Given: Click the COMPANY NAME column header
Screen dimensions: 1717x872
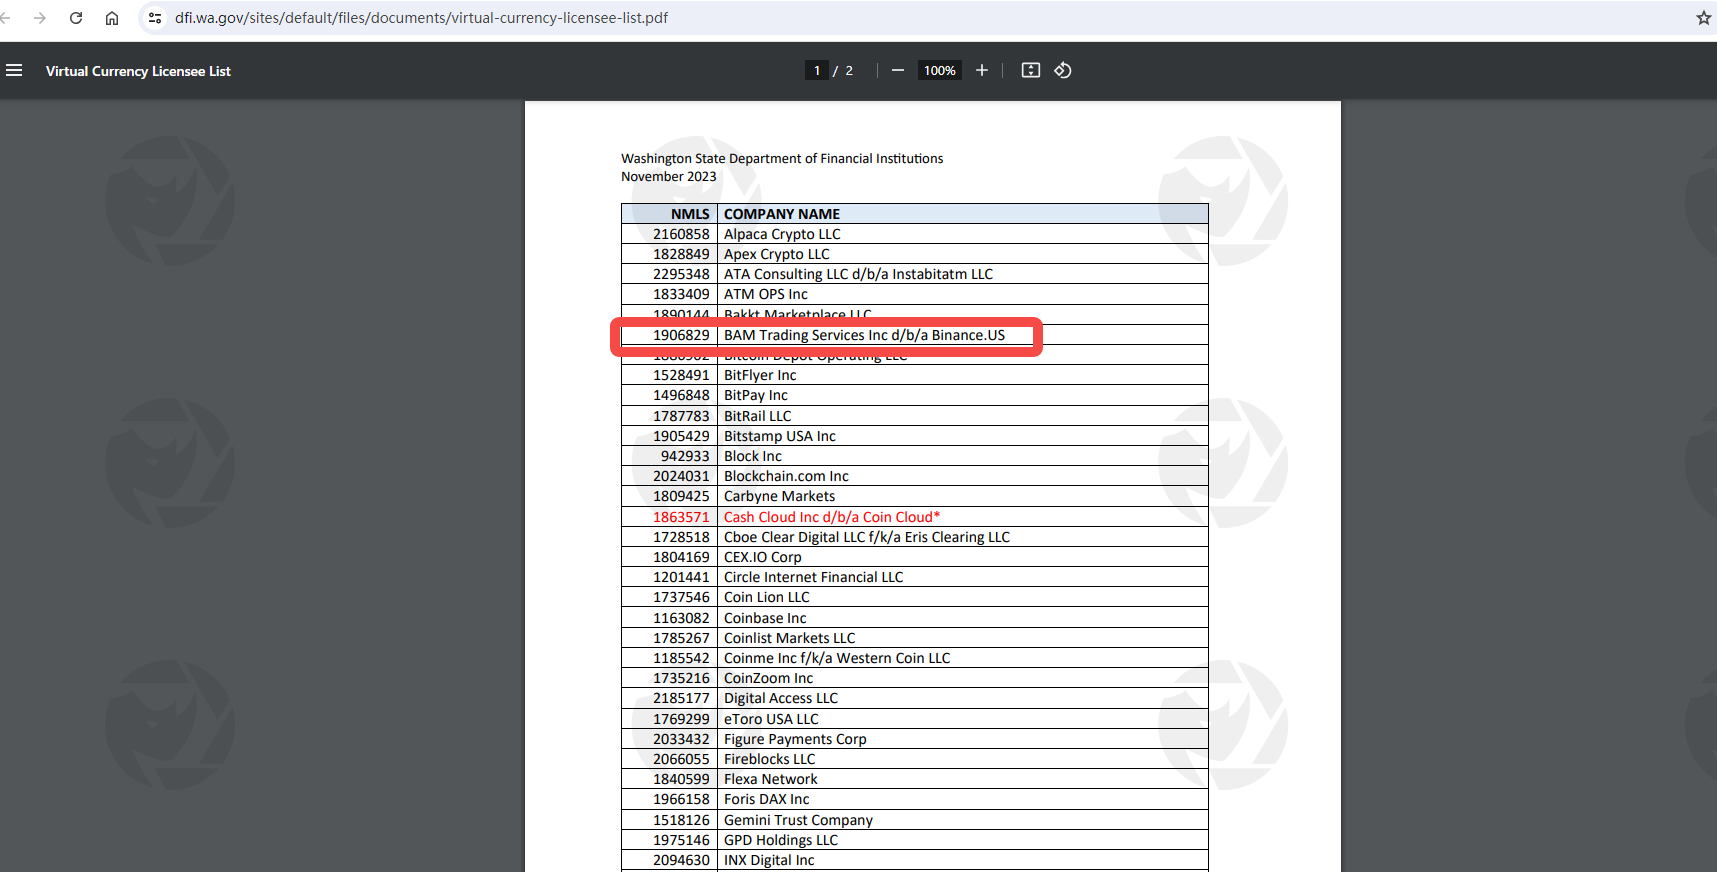Looking at the screenshot, I should [782, 214].
